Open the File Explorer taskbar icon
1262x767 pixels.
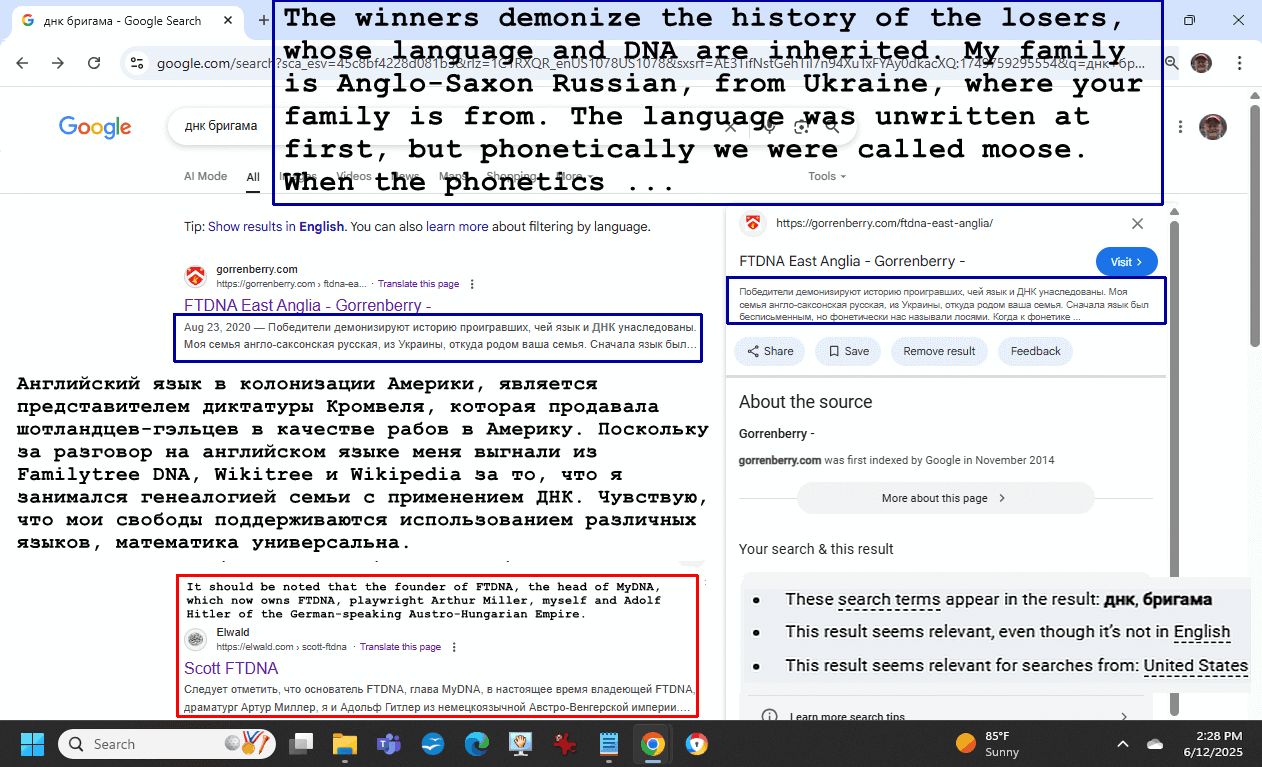tap(344, 744)
